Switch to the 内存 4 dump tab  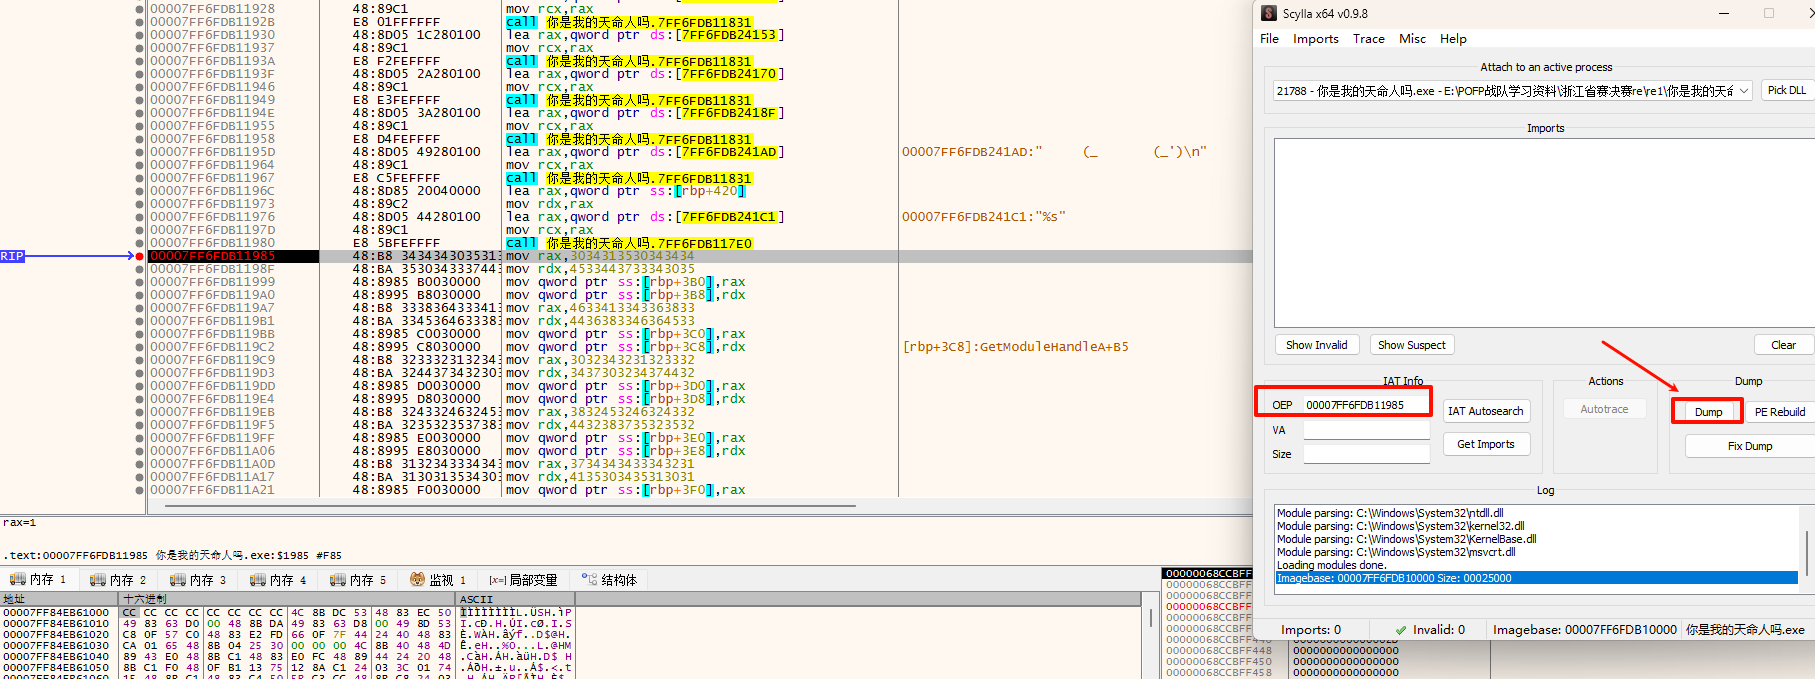coord(279,580)
